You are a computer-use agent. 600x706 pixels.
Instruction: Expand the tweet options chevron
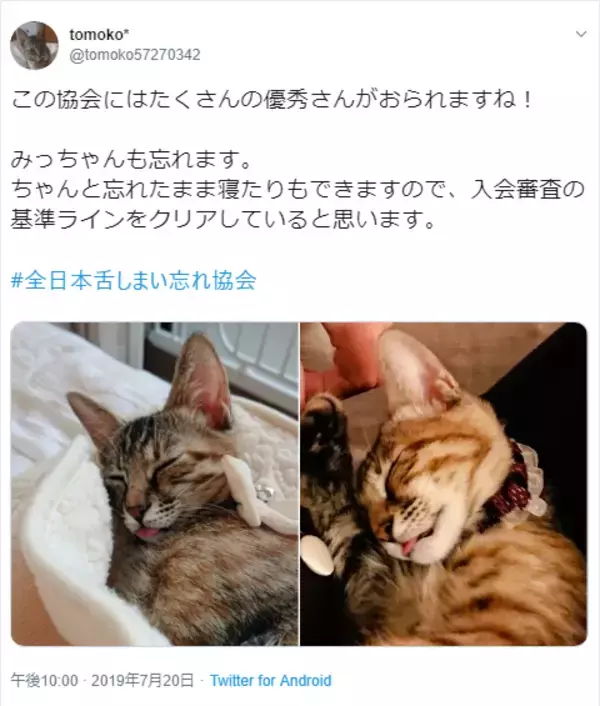[x=581, y=34]
